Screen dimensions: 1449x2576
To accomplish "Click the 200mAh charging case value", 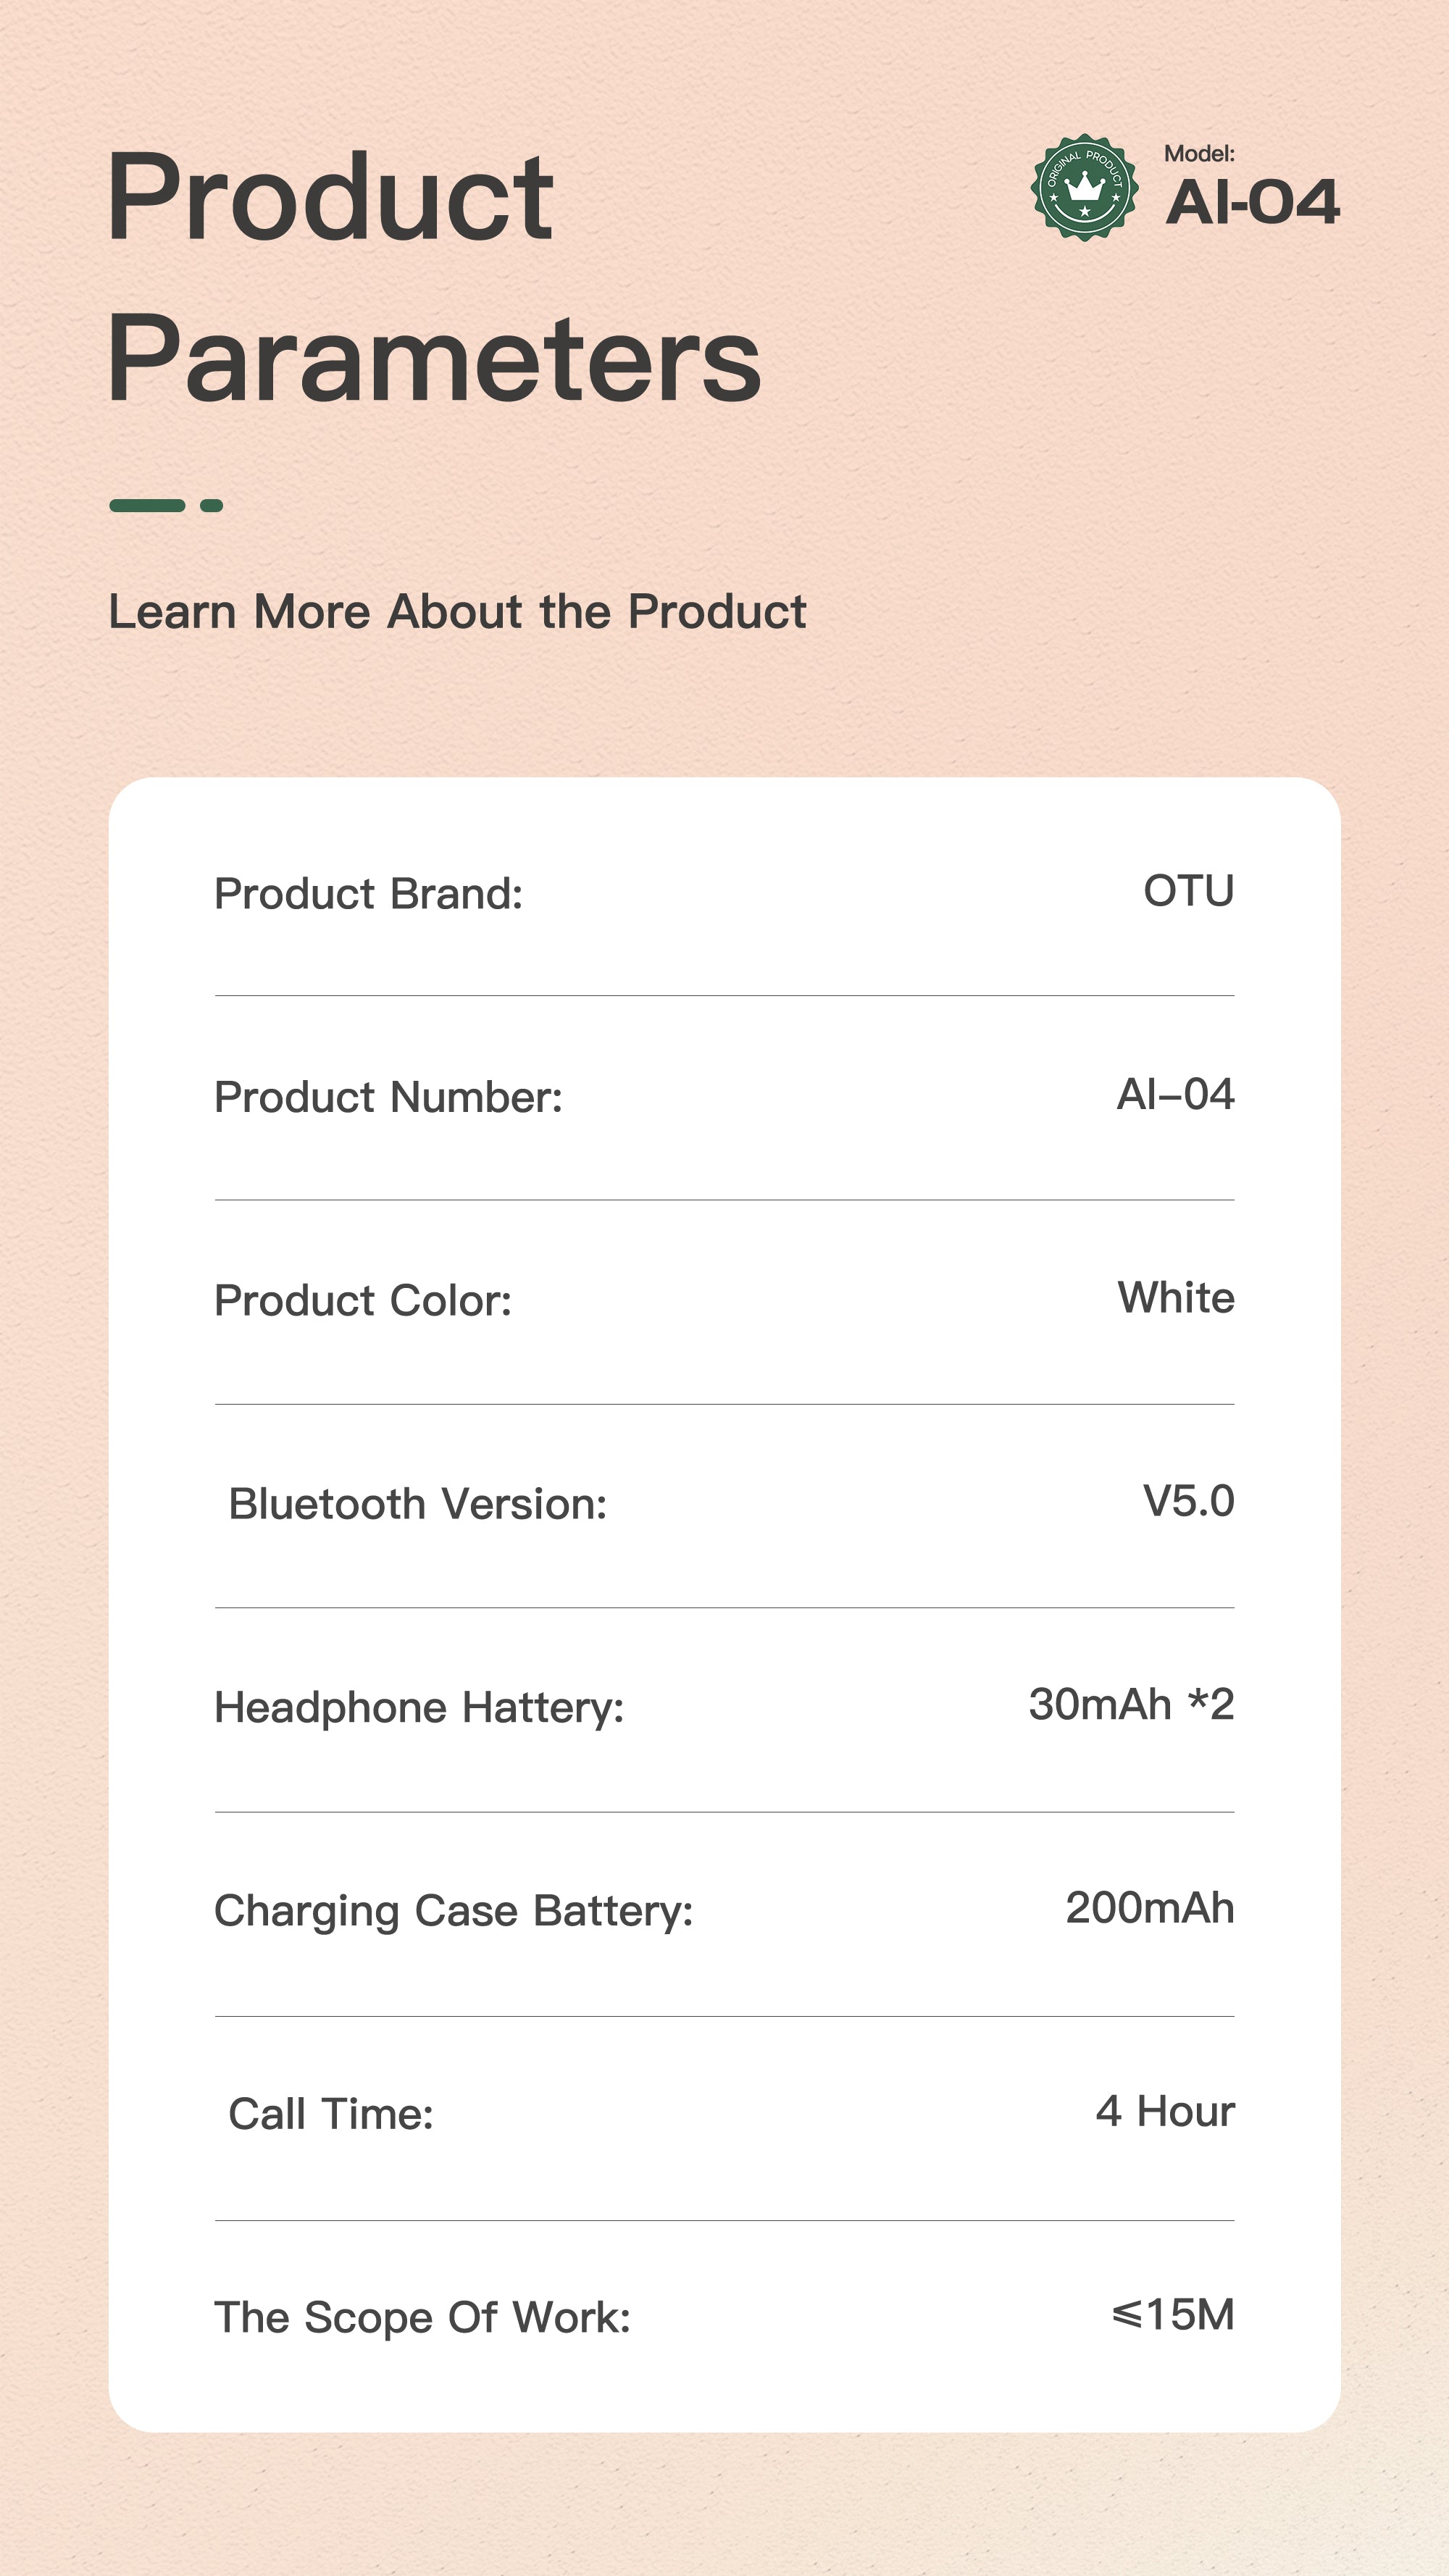I will [1149, 1908].
